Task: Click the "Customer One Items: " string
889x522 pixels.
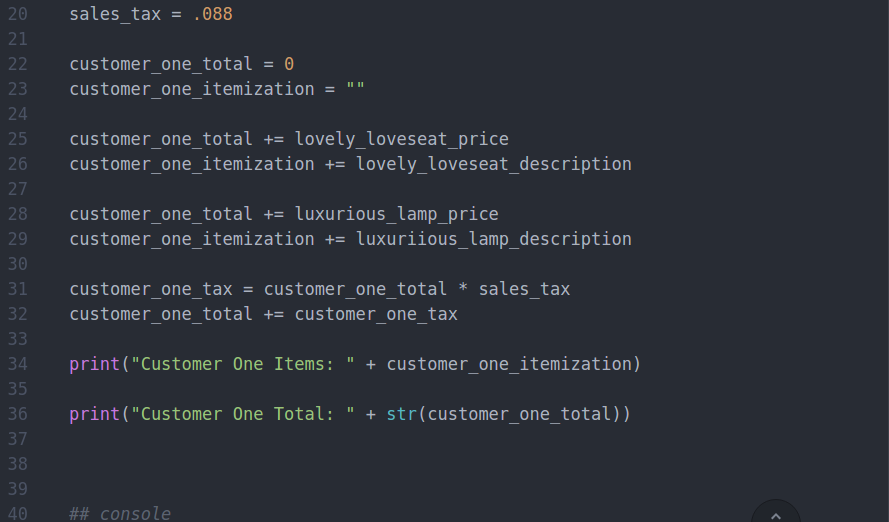Action: coord(243,364)
